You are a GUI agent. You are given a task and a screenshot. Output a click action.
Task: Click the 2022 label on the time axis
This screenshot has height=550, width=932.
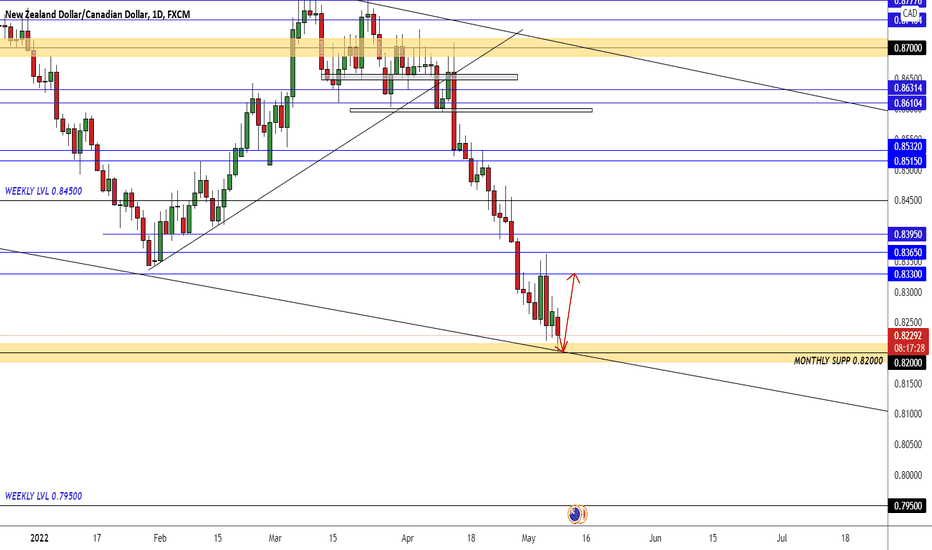[39, 539]
